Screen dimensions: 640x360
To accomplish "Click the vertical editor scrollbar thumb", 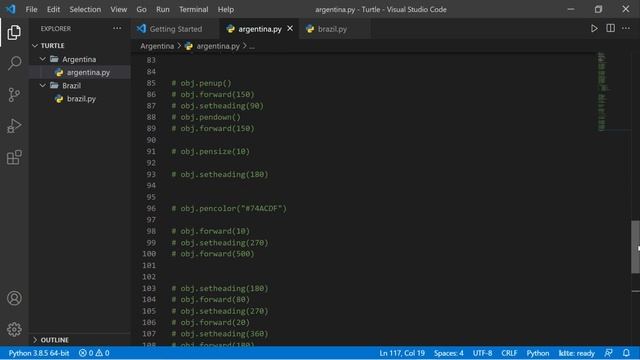I will click(636, 247).
